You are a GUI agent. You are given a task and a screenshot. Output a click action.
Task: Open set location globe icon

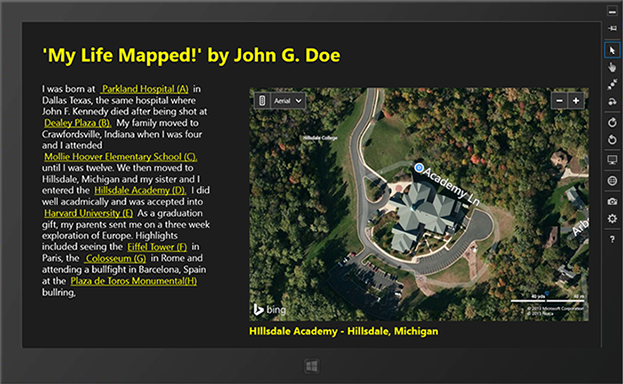point(612,180)
